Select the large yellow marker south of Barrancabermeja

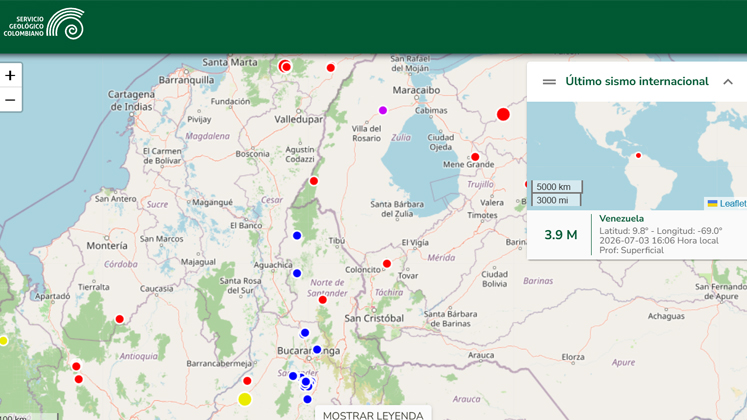[x=244, y=399]
